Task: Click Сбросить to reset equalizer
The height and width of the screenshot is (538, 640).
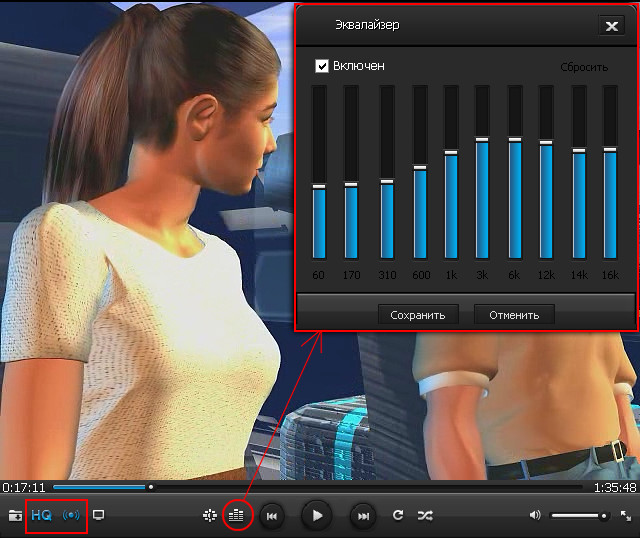Action: 584,67
